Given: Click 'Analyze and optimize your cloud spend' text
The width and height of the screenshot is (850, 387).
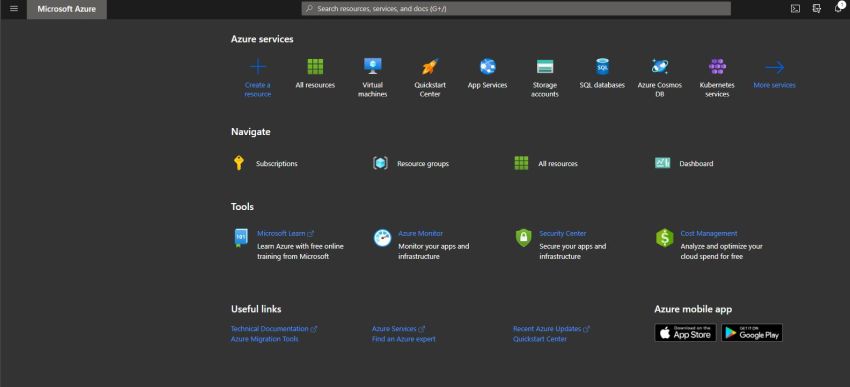Looking at the screenshot, I should [722, 251].
